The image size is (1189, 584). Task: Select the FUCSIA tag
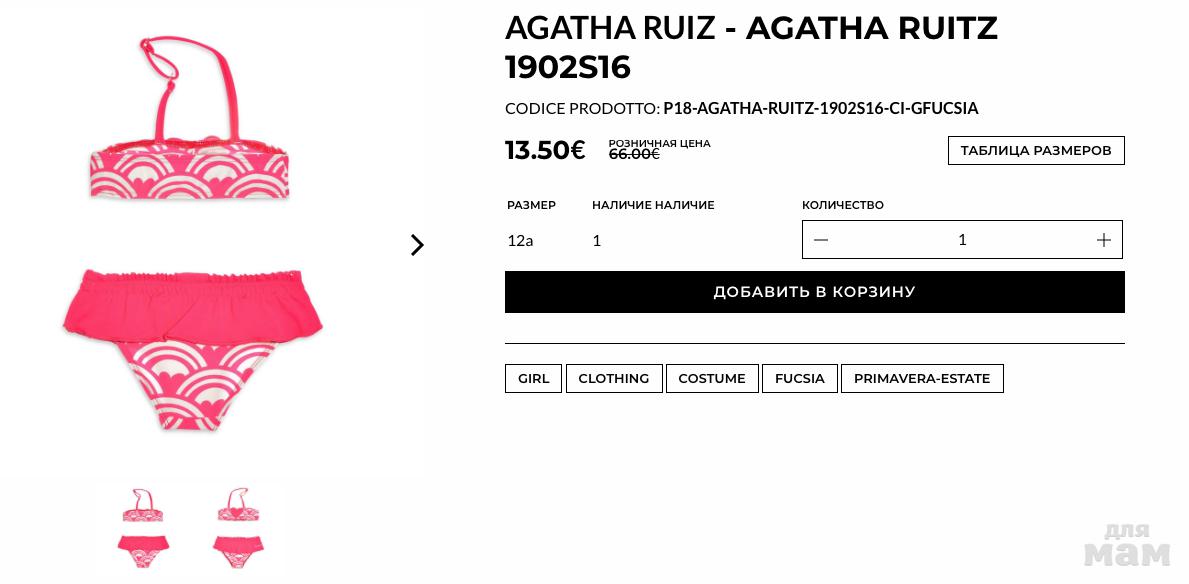pos(799,378)
